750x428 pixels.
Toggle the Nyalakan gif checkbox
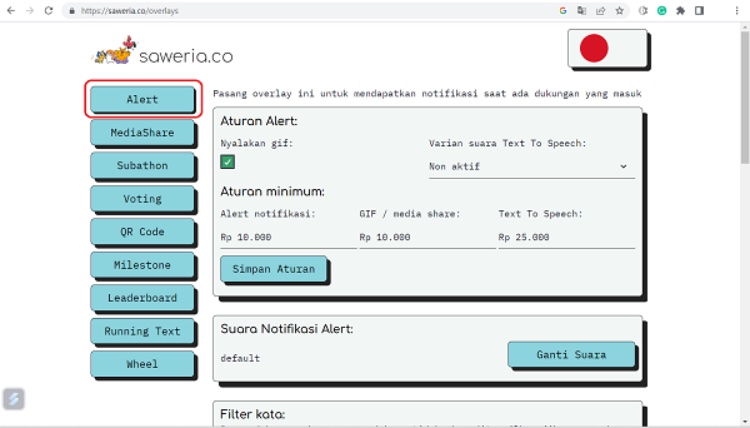pos(228,162)
